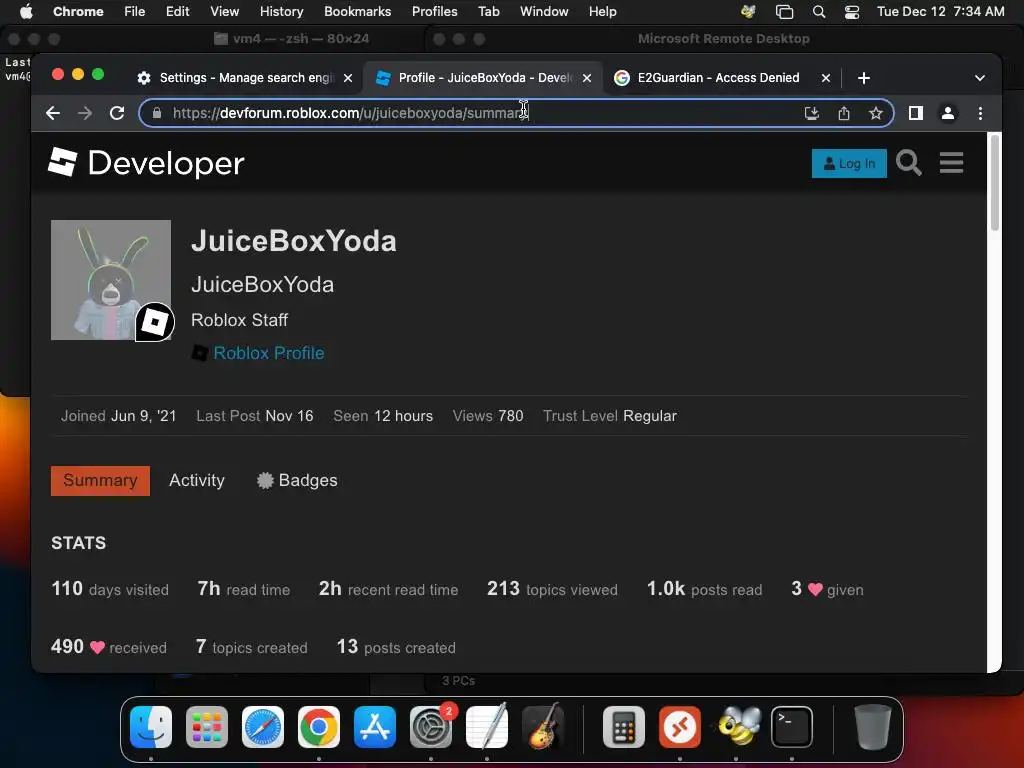
Task: Open the History menu
Action: point(281,11)
